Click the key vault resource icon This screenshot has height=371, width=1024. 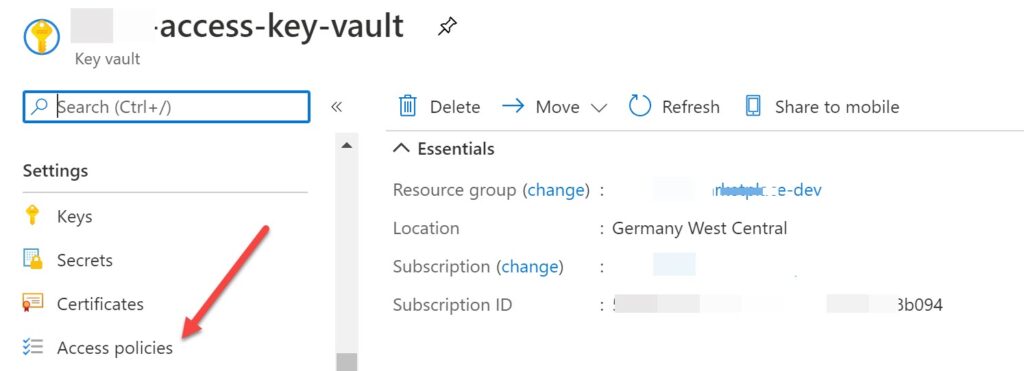[42, 37]
